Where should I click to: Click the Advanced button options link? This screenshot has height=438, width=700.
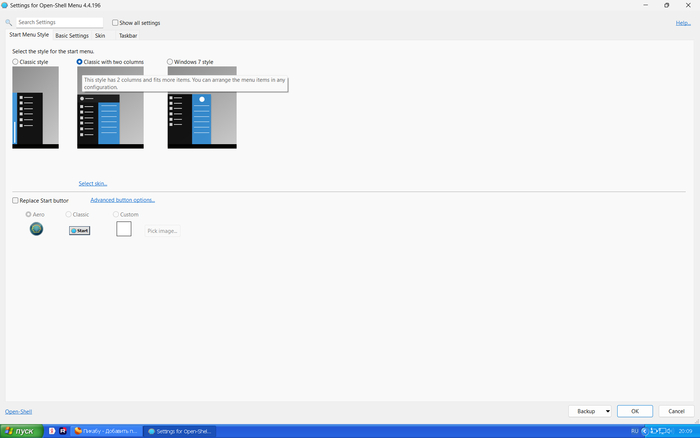point(122,200)
